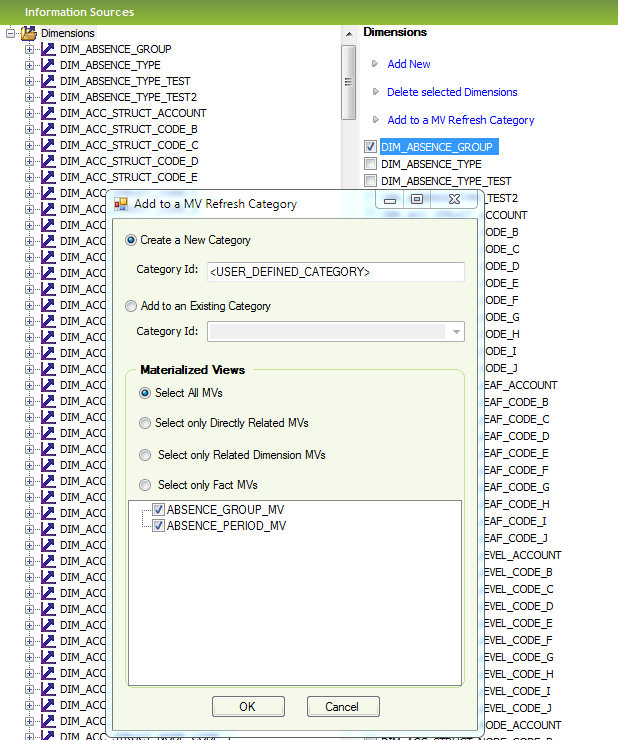618x740 pixels.
Task: Click the Add to a MV Refresh Category link
Action: (460, 120)
